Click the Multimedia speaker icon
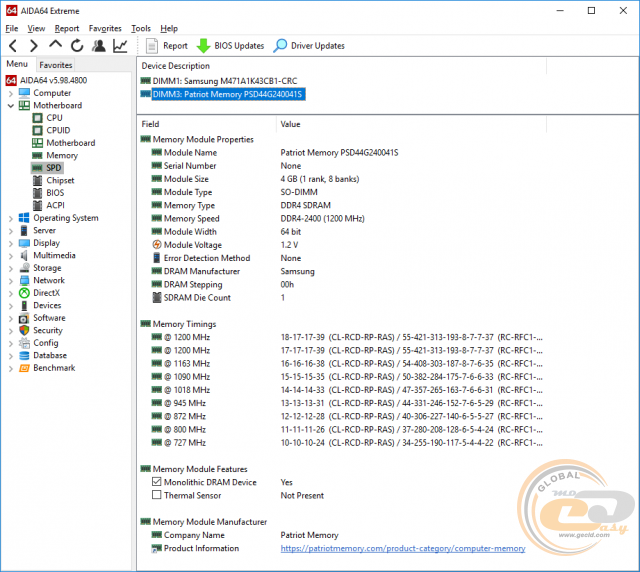Image resolution: width=640 pixels, height=572 pixels. pyautogui.click(x=24, y=256)
